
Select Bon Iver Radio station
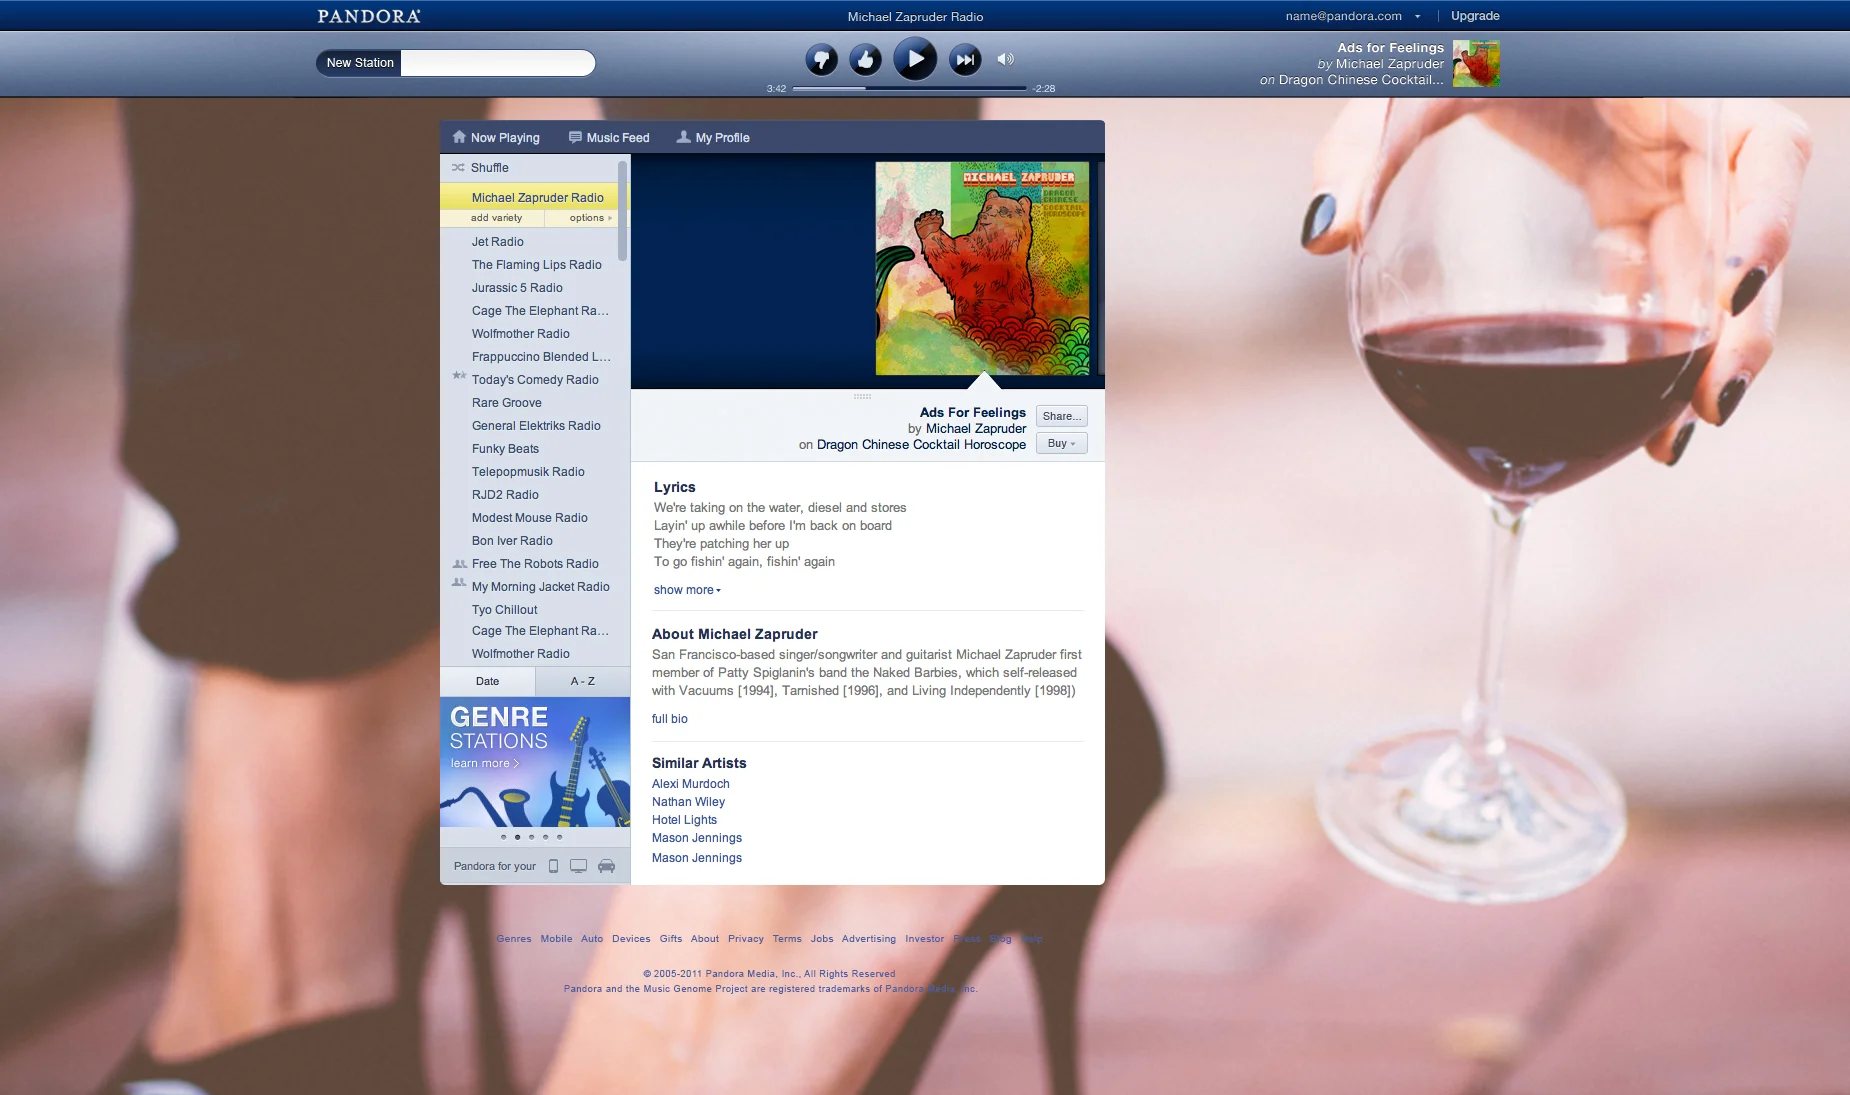[512, 541]
